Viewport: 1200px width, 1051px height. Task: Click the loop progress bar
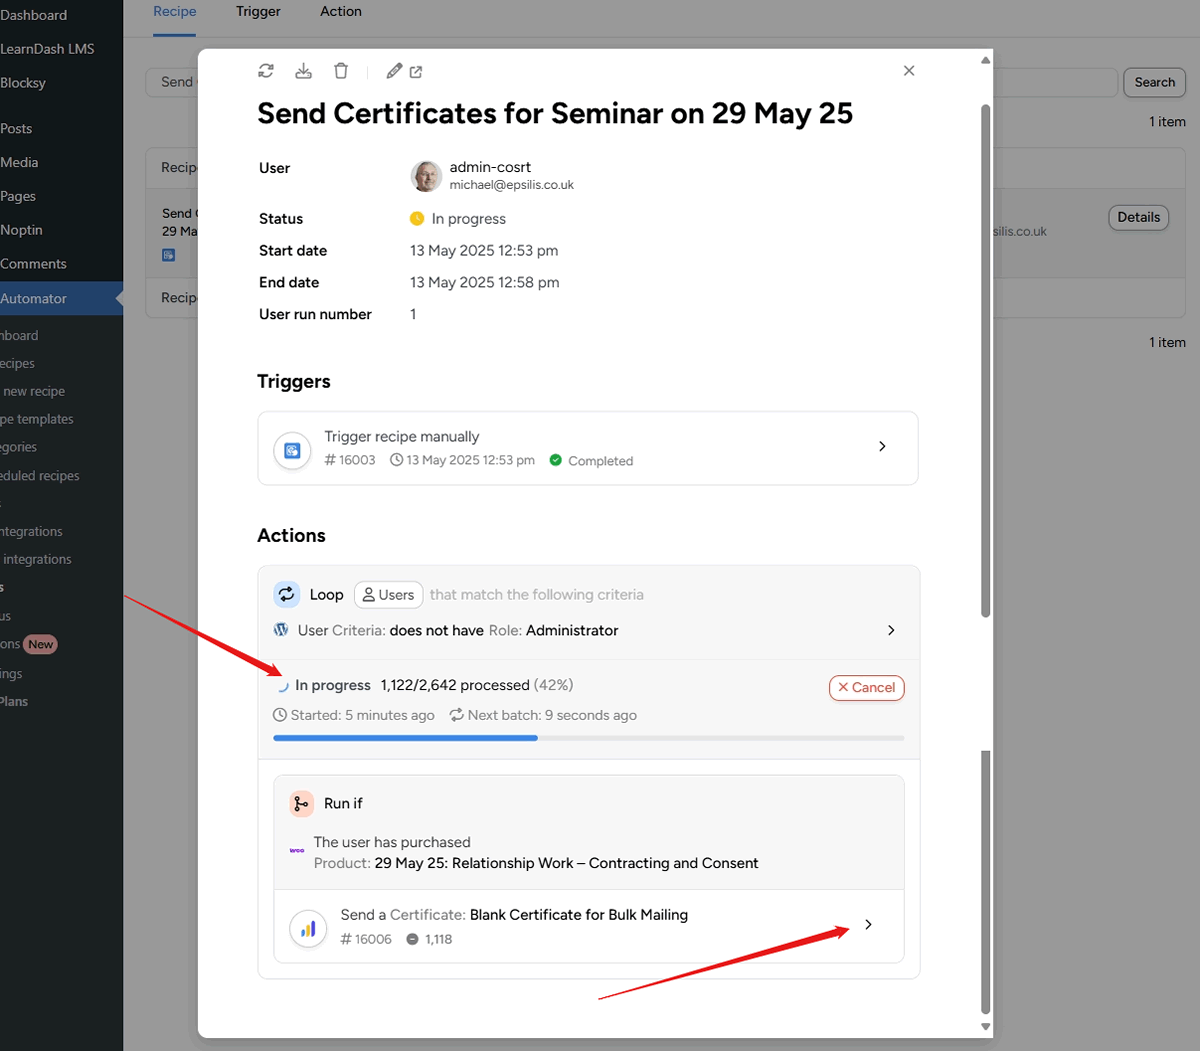pyautogui.click(x=588, y=738)
